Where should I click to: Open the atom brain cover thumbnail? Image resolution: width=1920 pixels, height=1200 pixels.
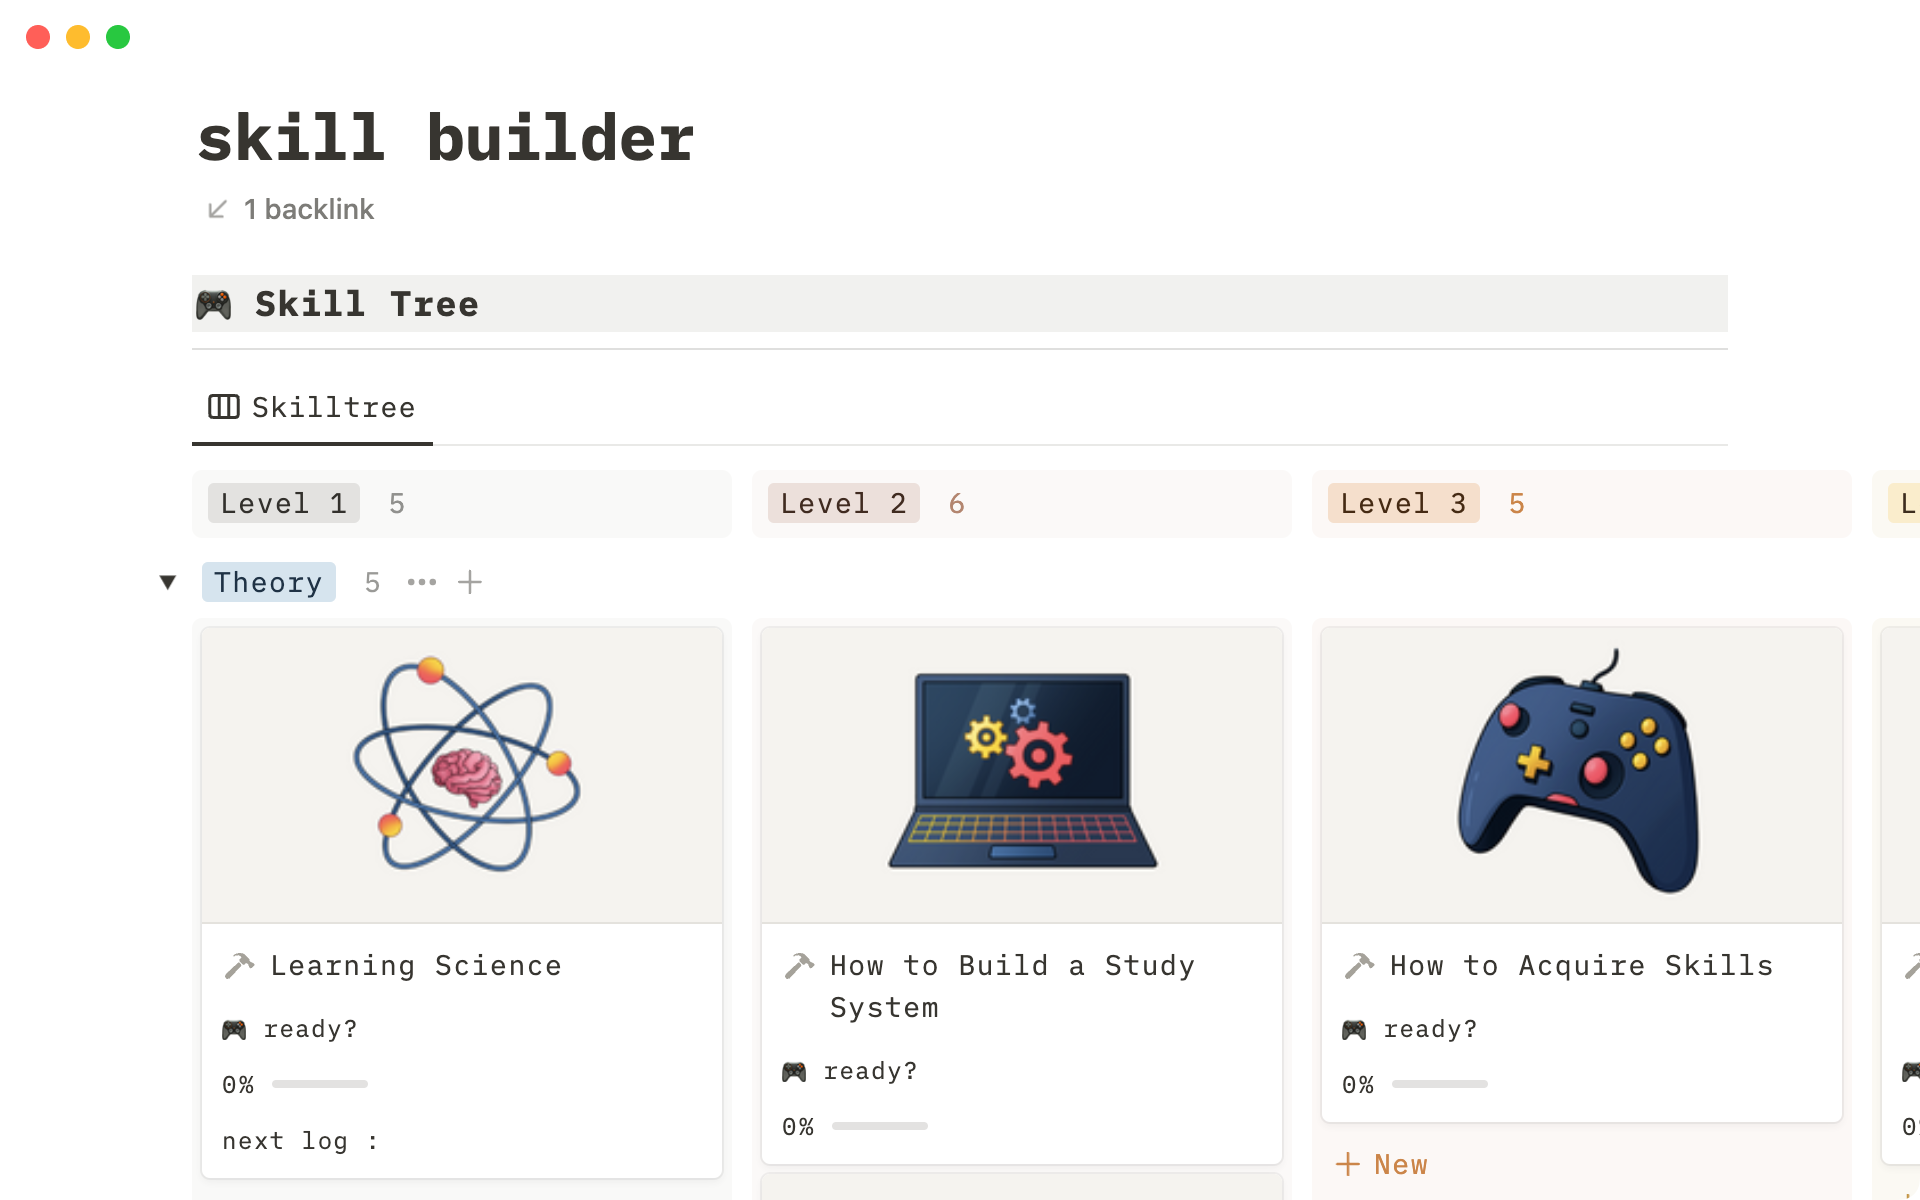click(462, 774)
